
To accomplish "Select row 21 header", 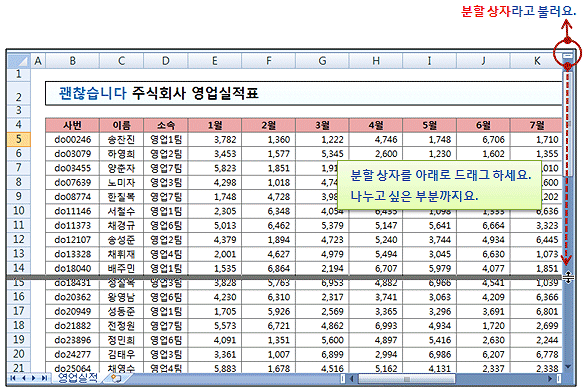I will click(x=19, y=368).
